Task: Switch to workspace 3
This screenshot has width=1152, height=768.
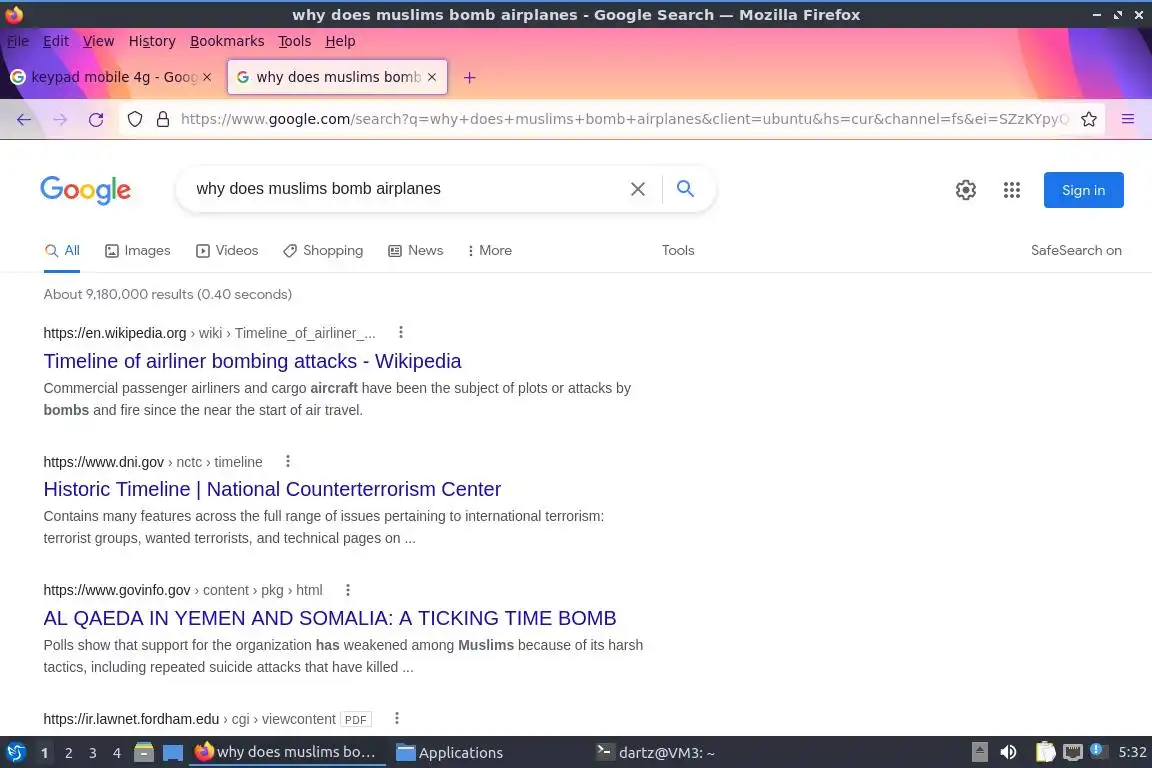Action: [x=93, y=753]
